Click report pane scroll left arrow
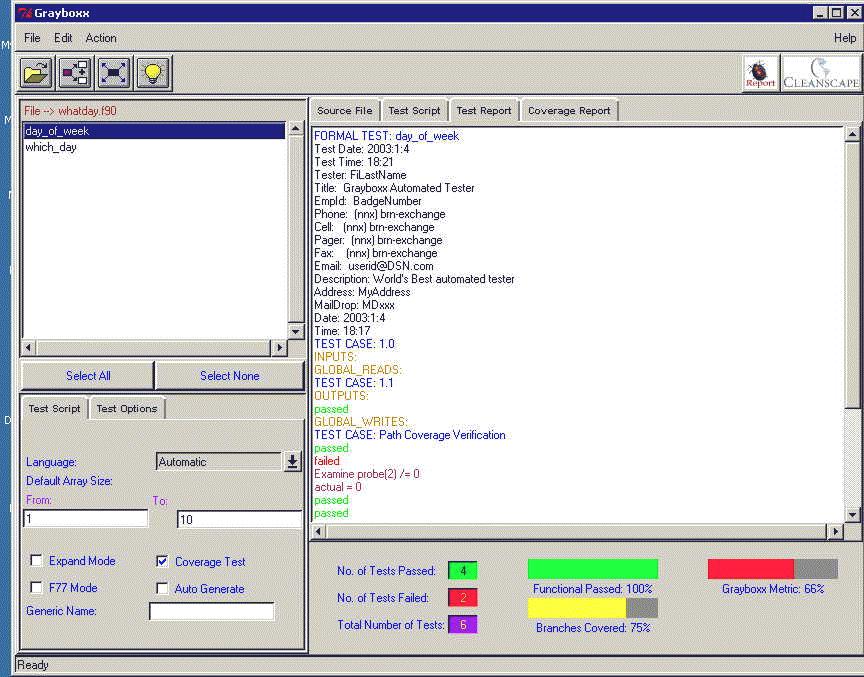This screenshot has width=864, height=677. click(318, 532)
